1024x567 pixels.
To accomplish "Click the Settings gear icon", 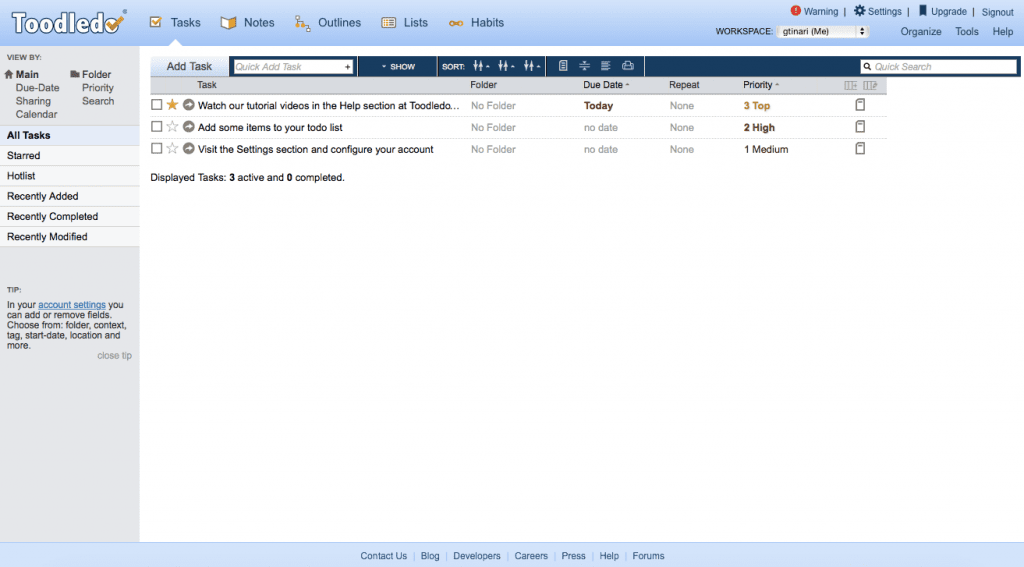I will (859, 10).
